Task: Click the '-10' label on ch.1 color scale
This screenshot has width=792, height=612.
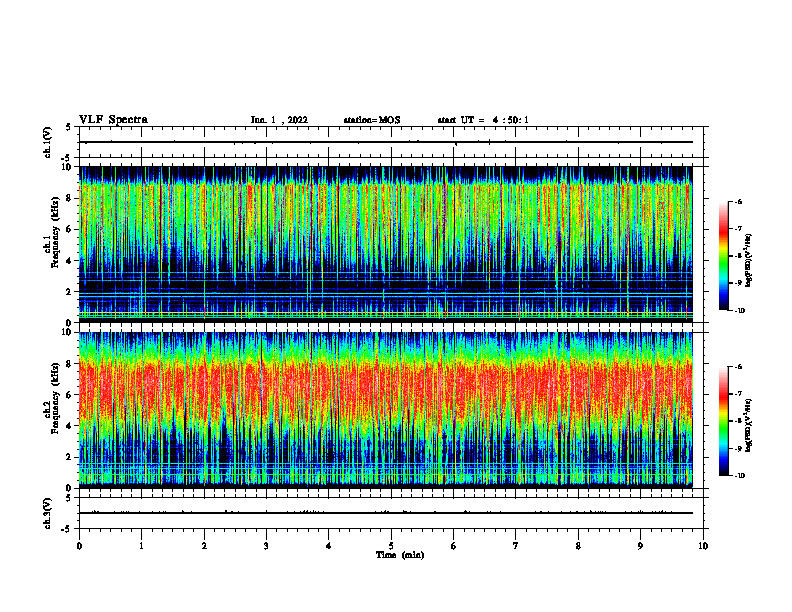Action: (x=740, y=311)
